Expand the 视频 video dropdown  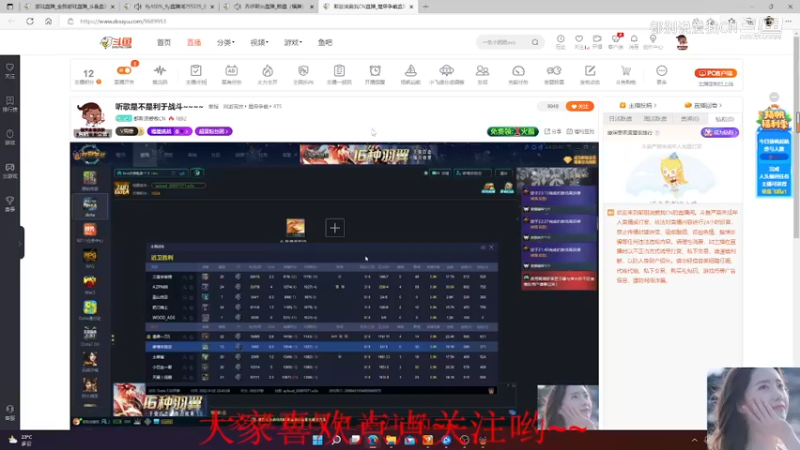[x=259, y=42]
